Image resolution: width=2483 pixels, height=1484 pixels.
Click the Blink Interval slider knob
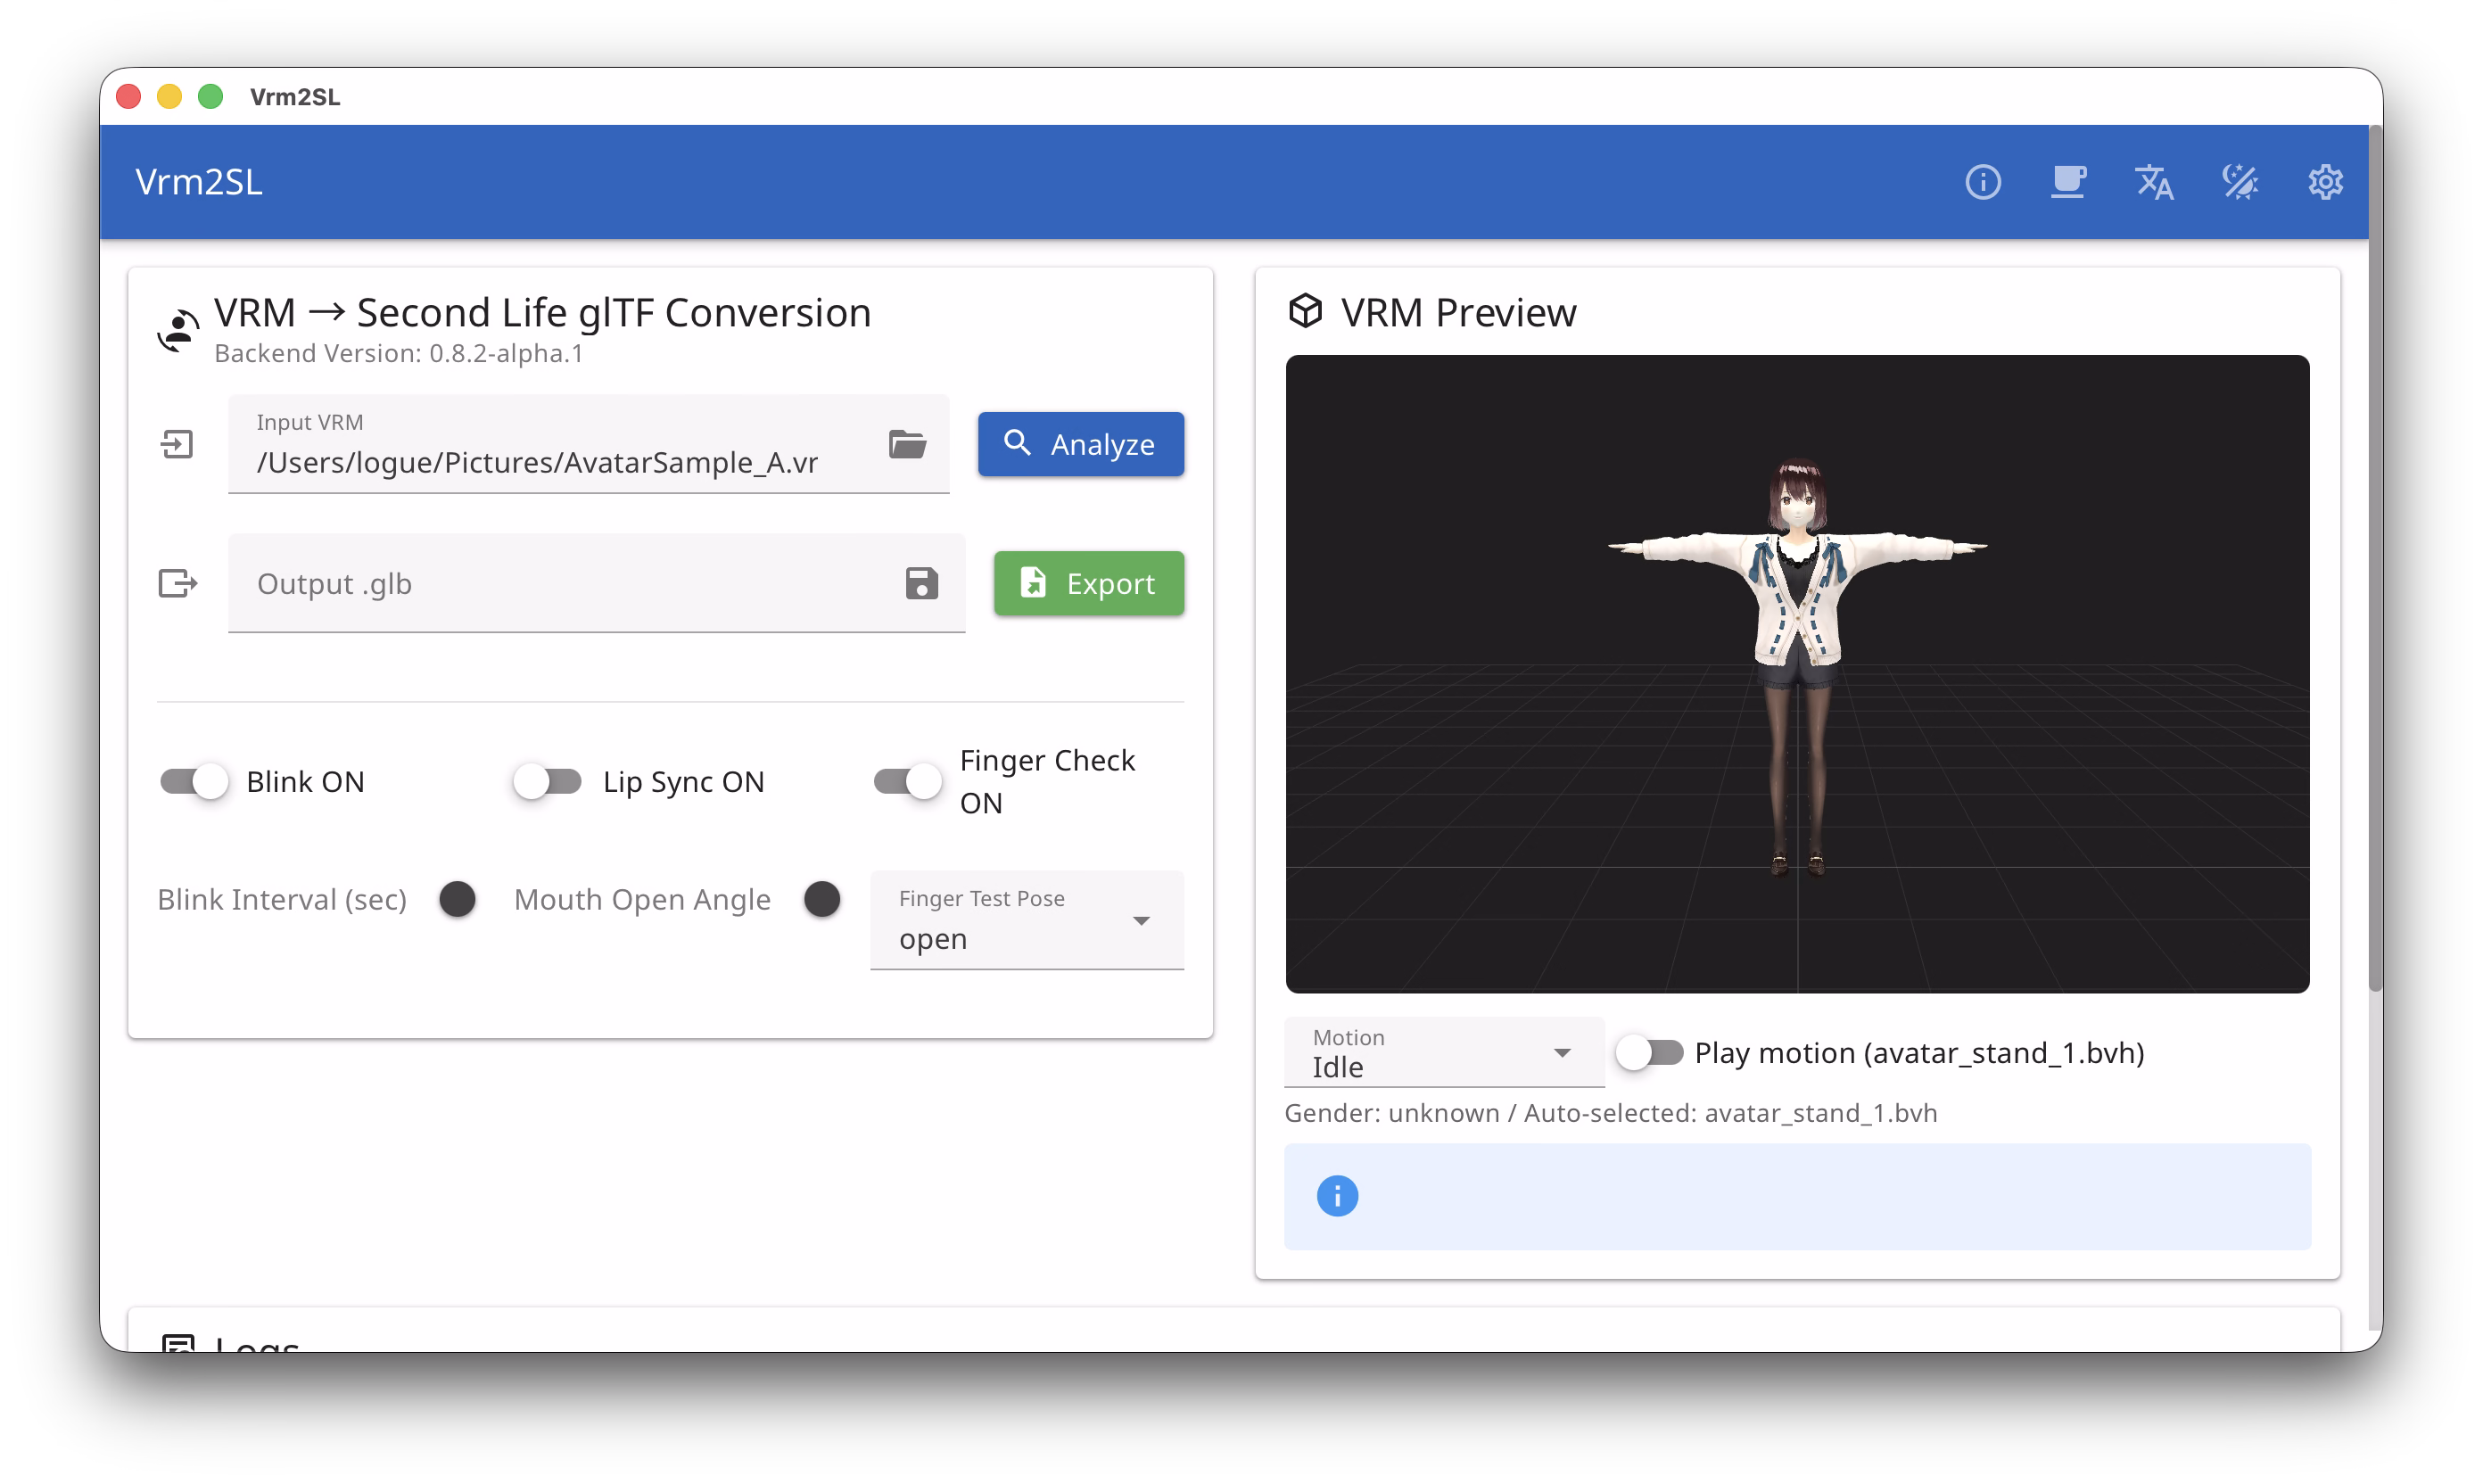tap(457, 899)
